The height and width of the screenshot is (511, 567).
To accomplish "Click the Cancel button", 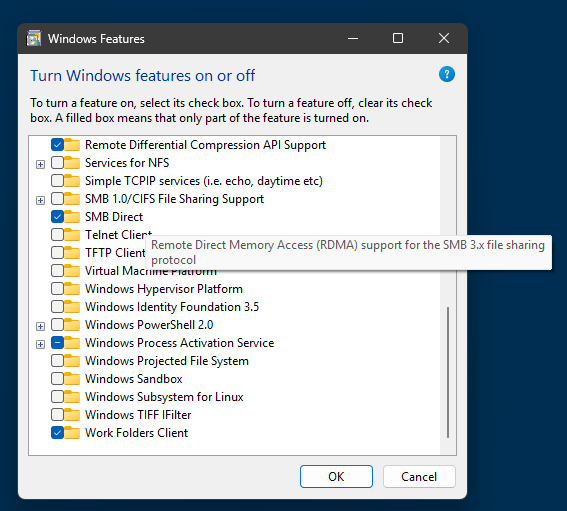I will [419, 477].
